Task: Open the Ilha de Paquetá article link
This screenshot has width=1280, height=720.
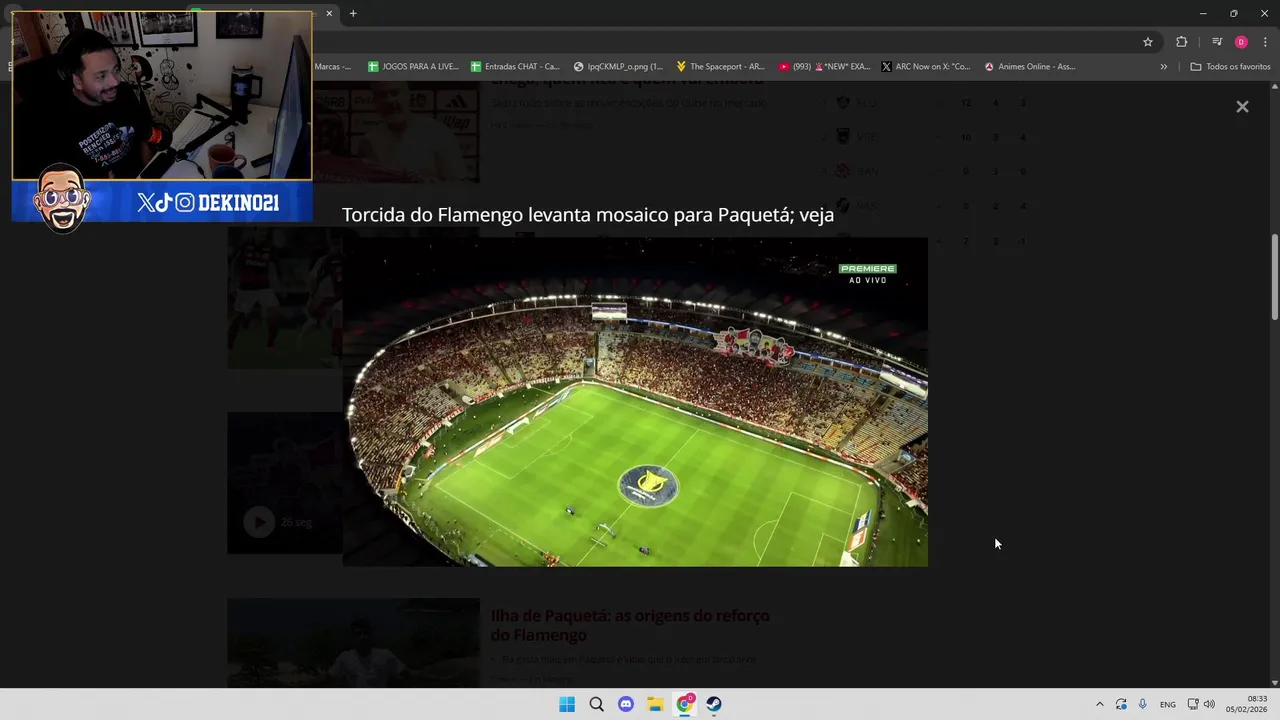Action: coord(630,625)
